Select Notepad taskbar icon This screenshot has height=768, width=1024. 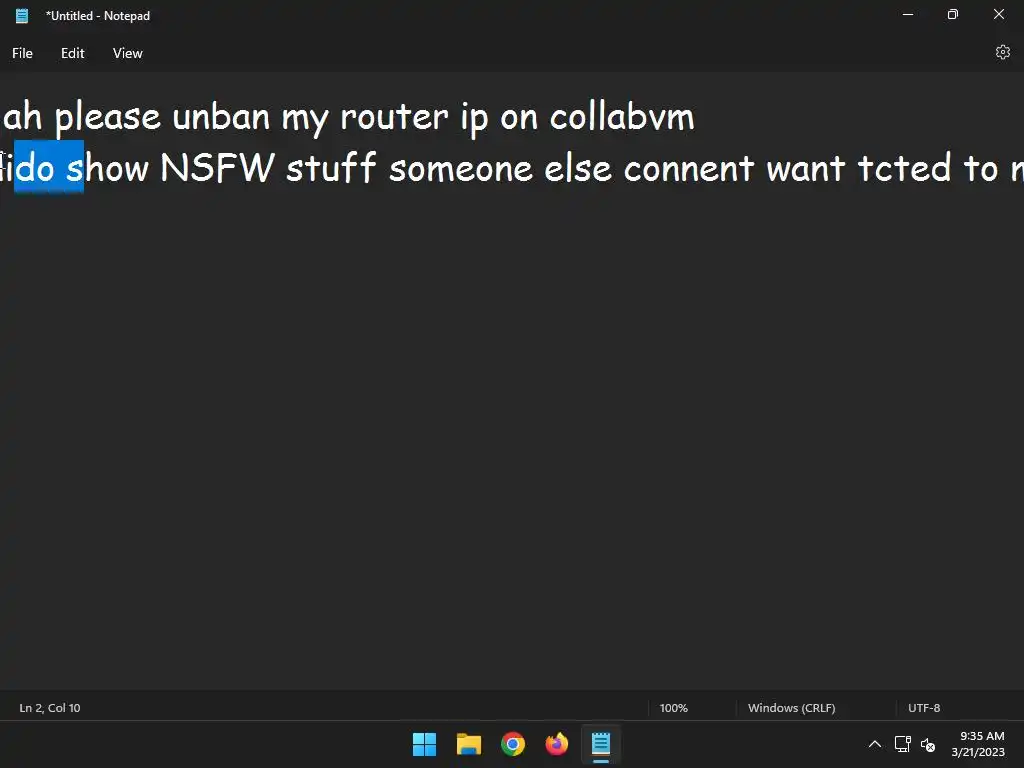601,744
